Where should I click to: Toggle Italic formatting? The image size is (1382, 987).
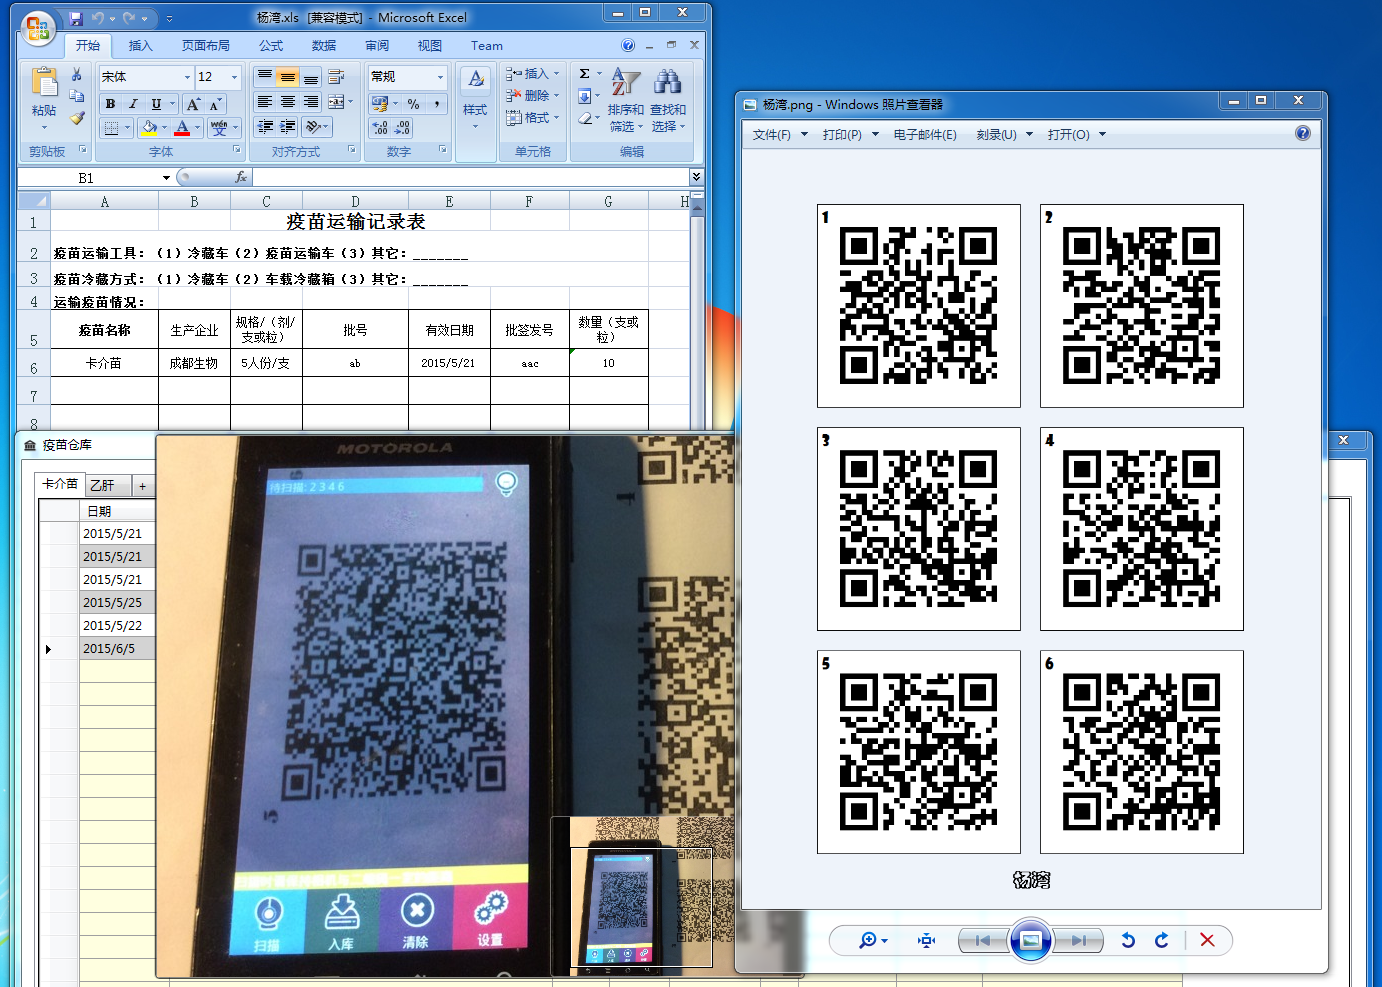point(133,104)
